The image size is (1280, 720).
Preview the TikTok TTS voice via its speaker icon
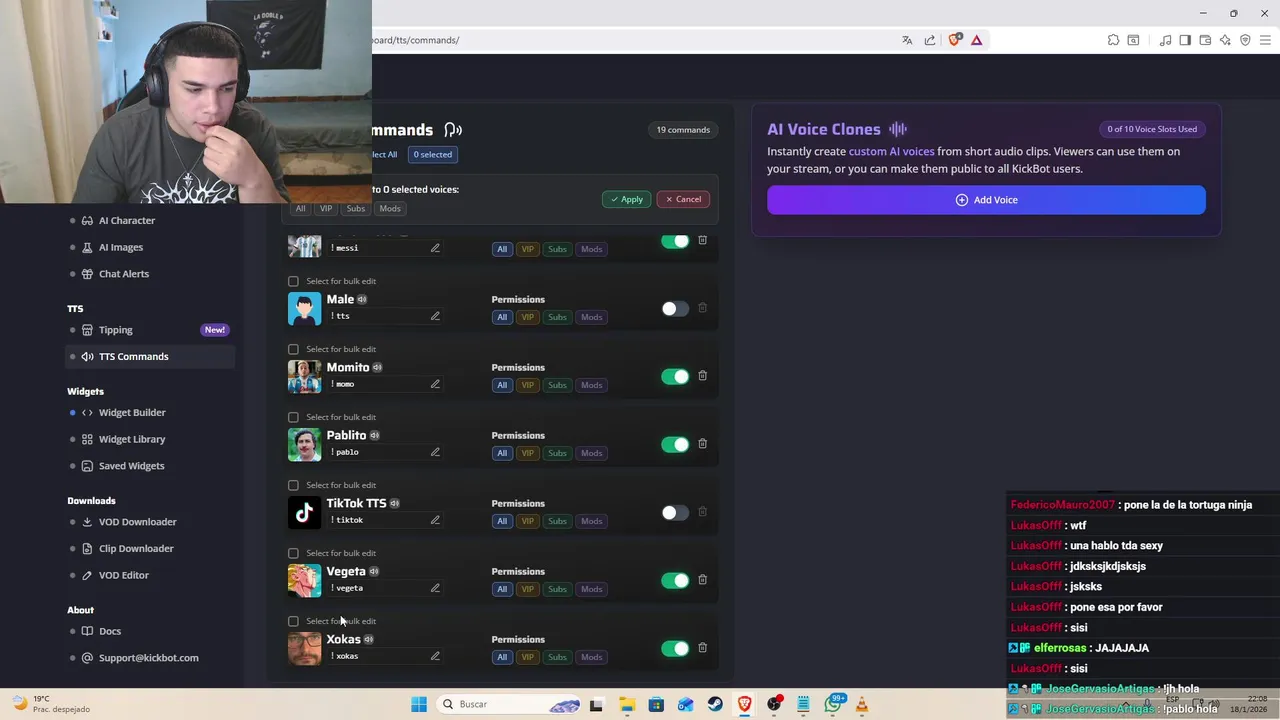(394, 503)
